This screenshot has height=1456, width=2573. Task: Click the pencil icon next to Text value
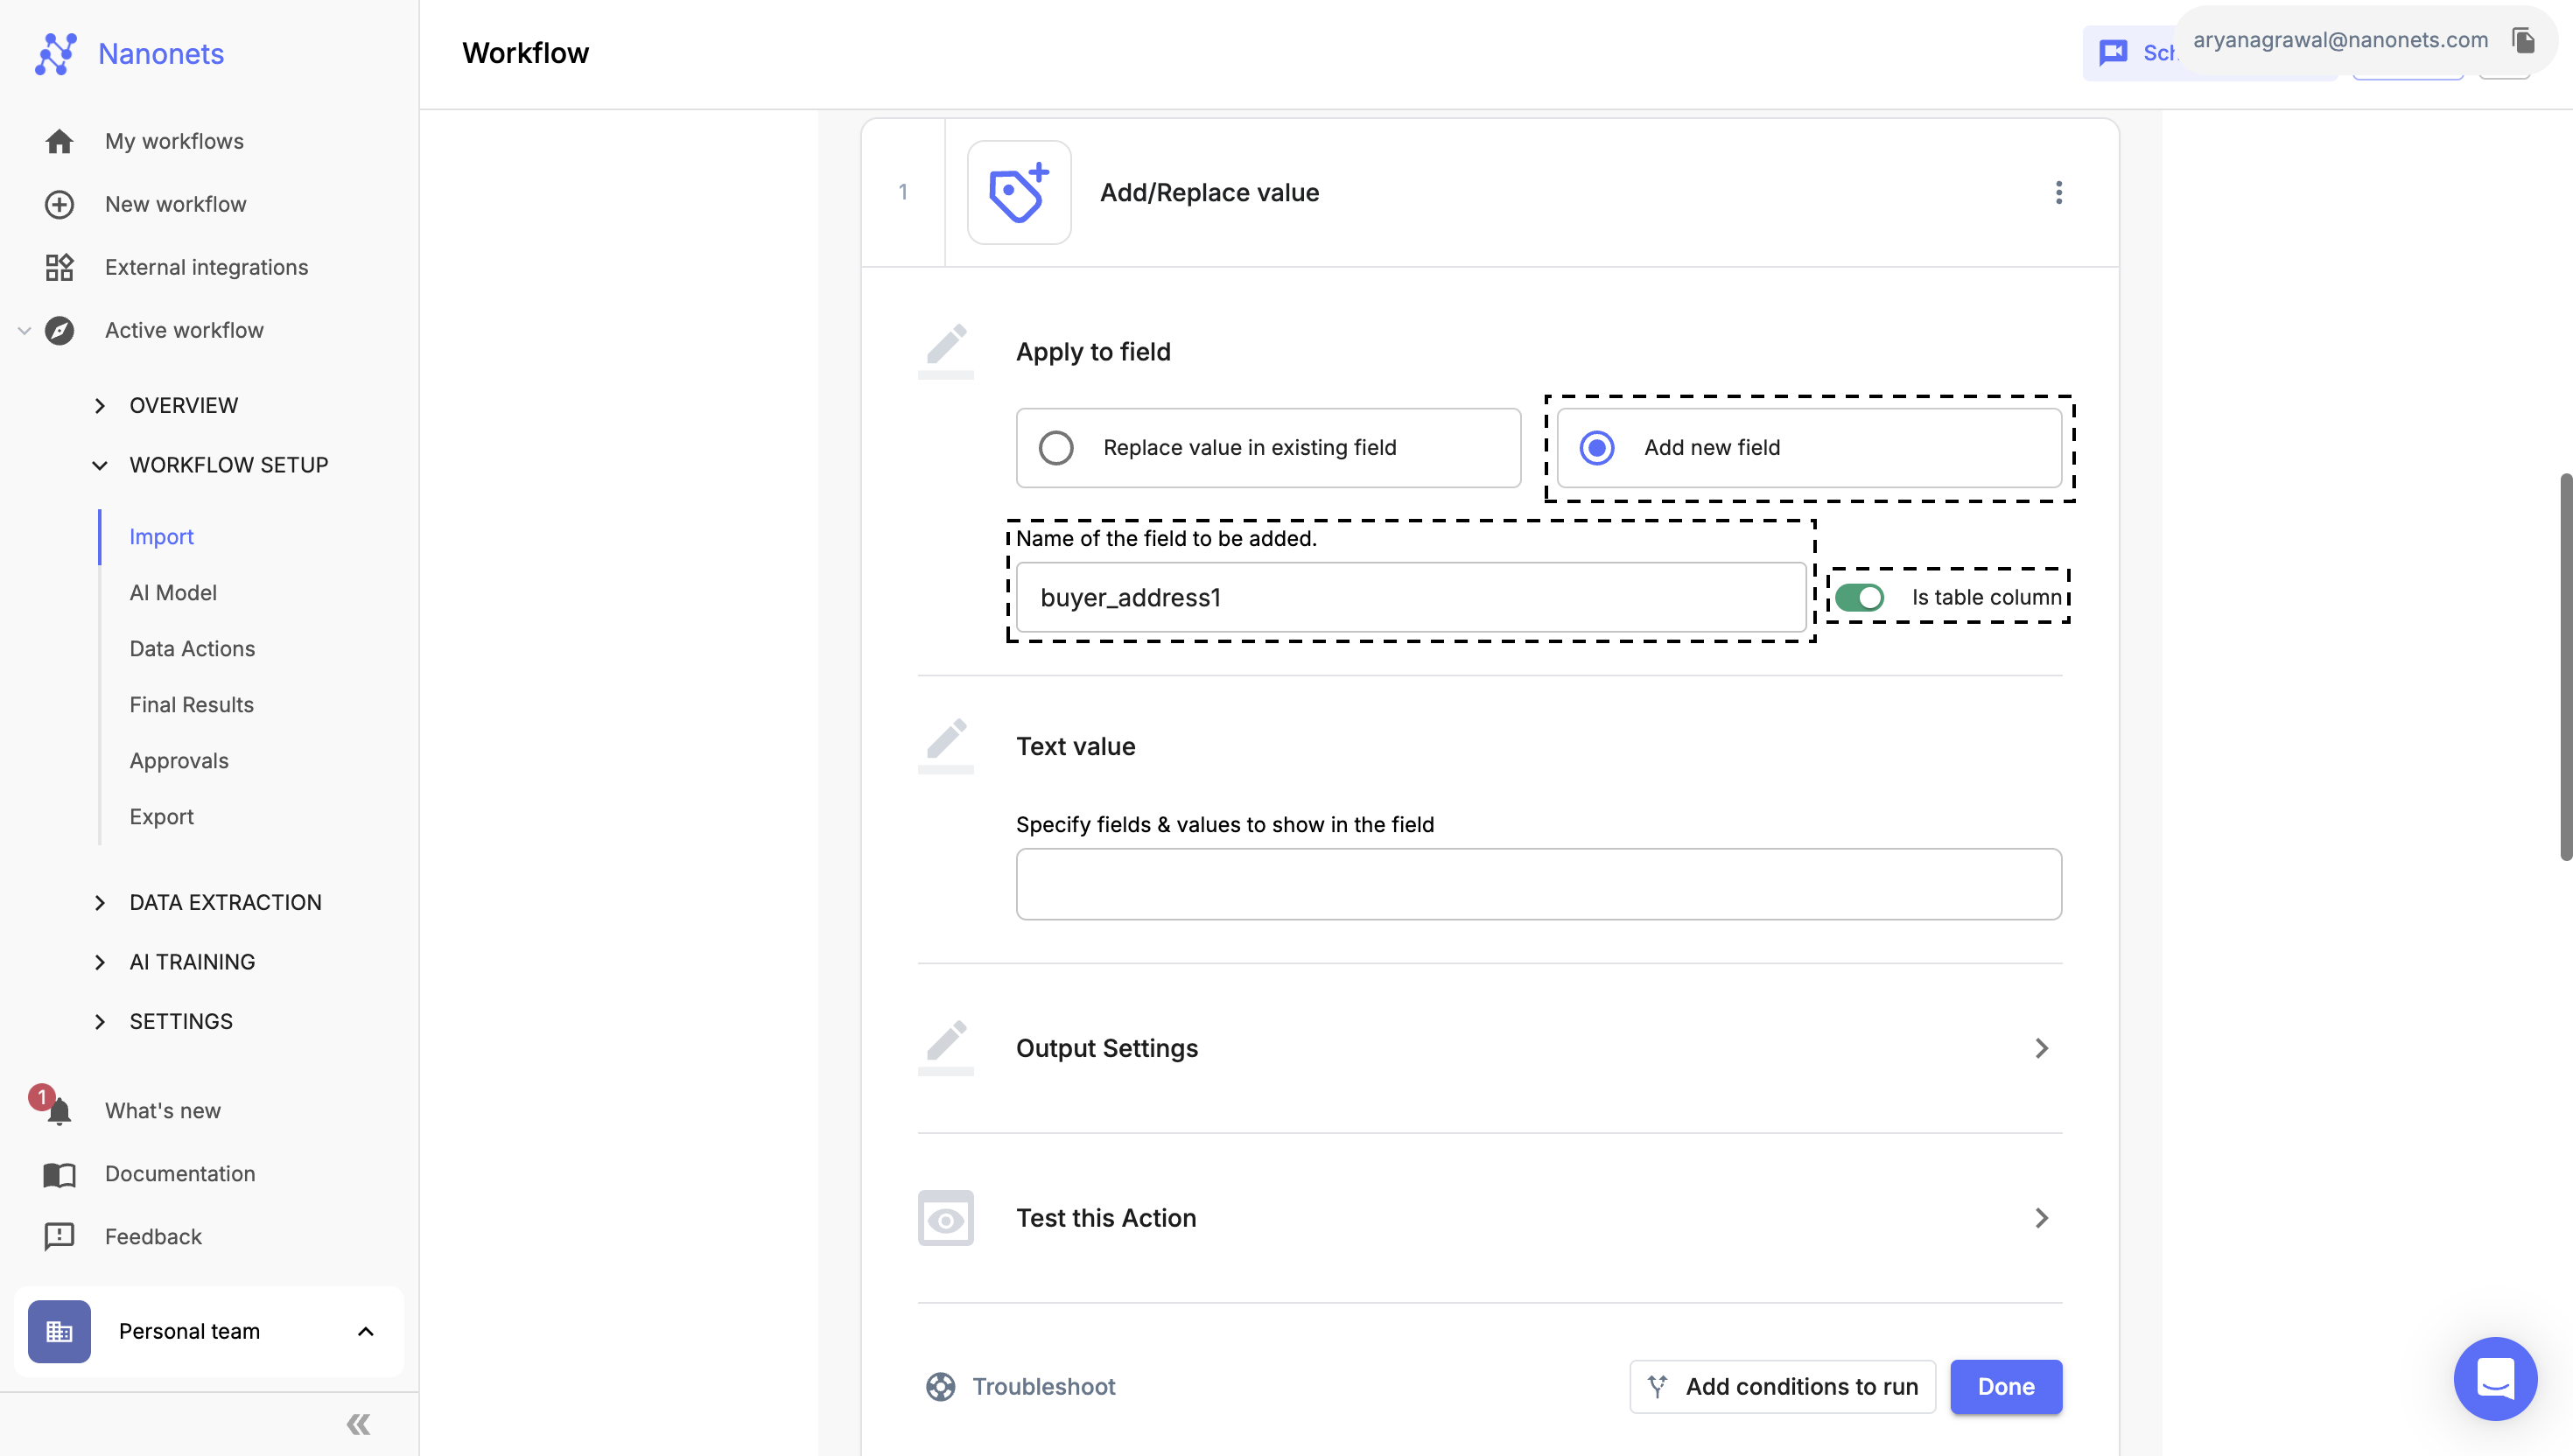tap(947, 744)
